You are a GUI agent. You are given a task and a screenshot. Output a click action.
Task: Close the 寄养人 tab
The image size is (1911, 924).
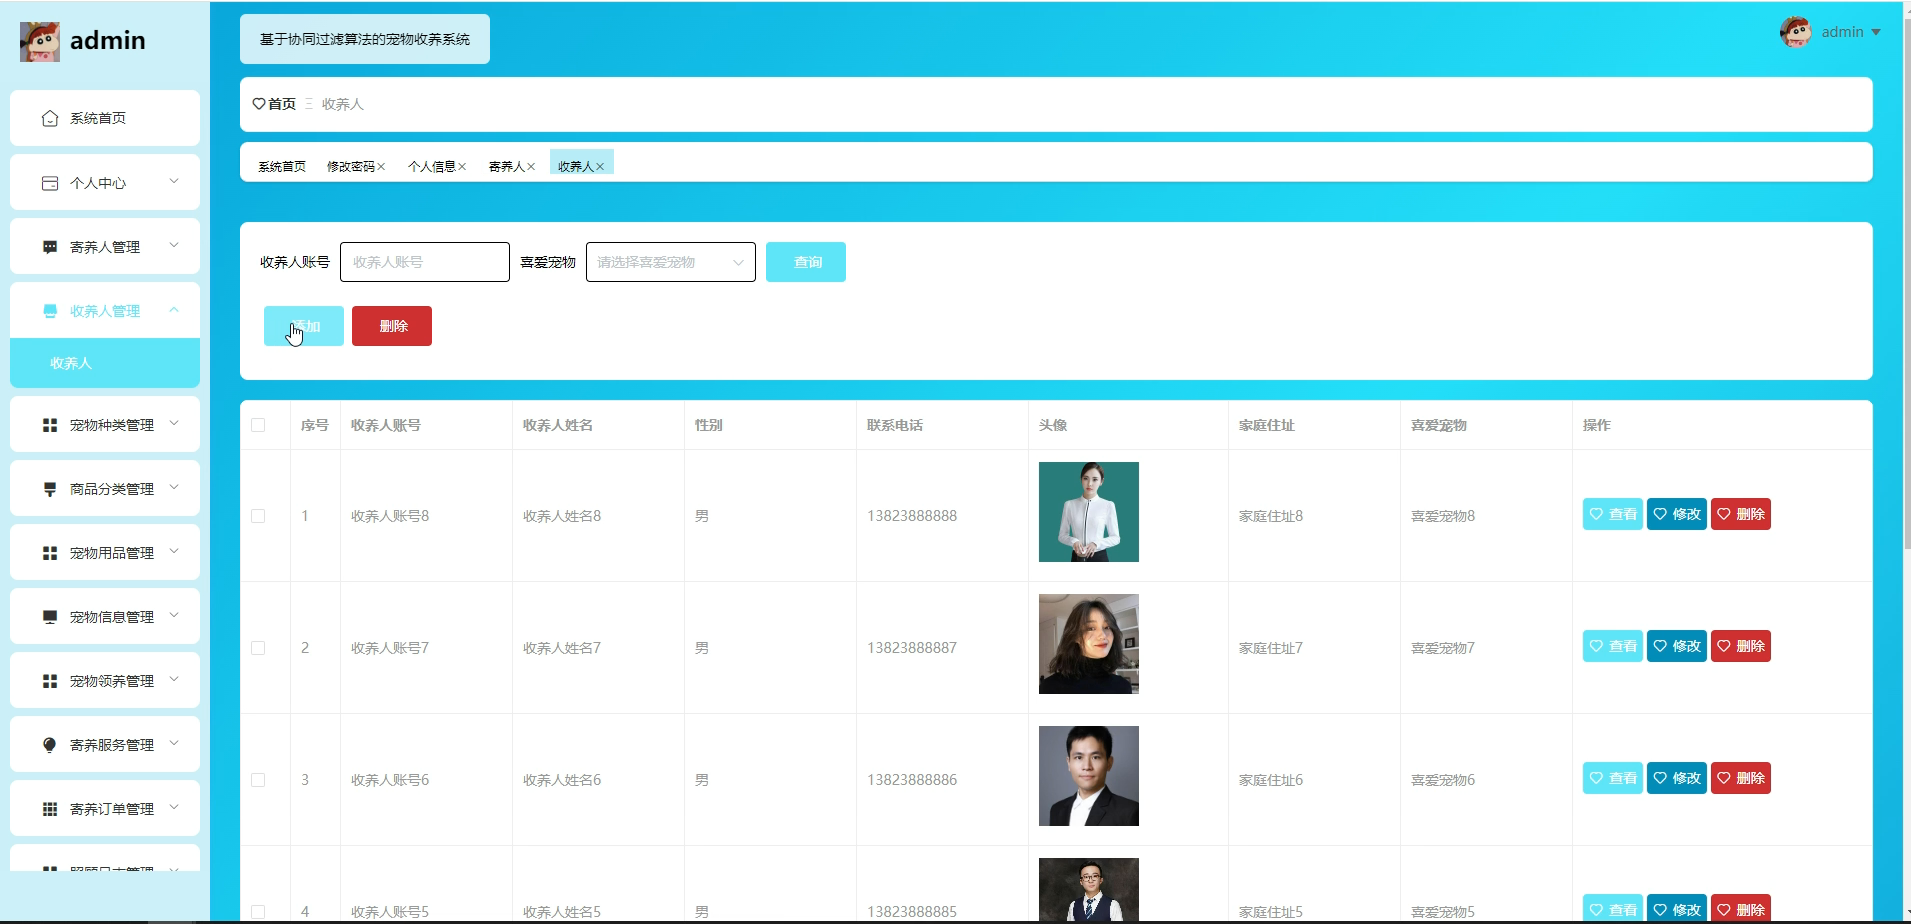(531, 167)
